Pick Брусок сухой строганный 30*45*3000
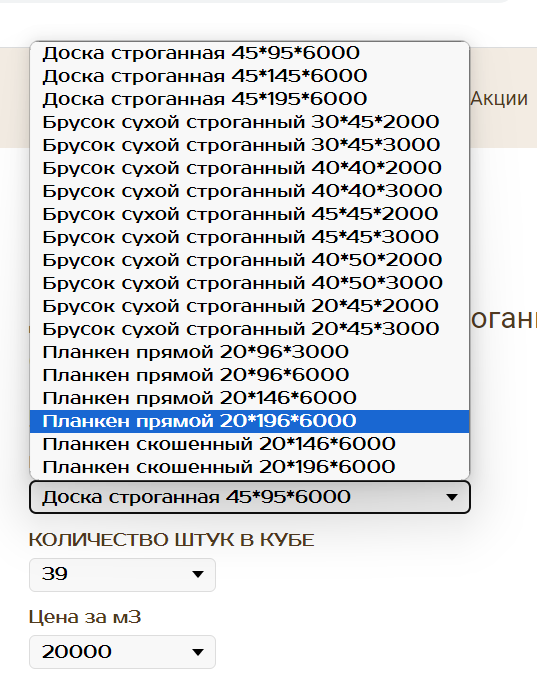This screenshot has width=537, height=684. point(250,145)
